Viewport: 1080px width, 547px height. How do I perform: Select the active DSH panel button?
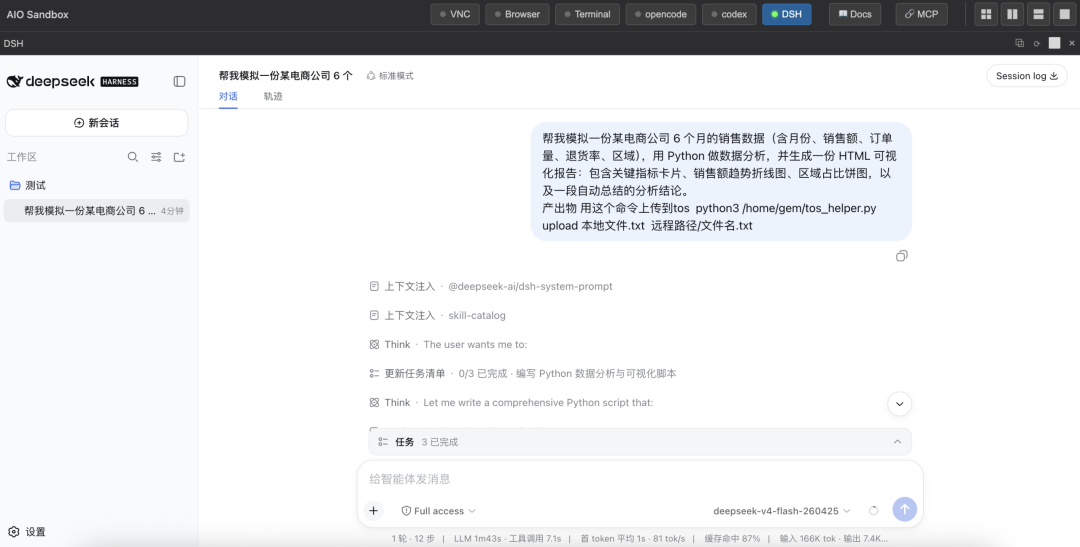[x=787, y=14]
